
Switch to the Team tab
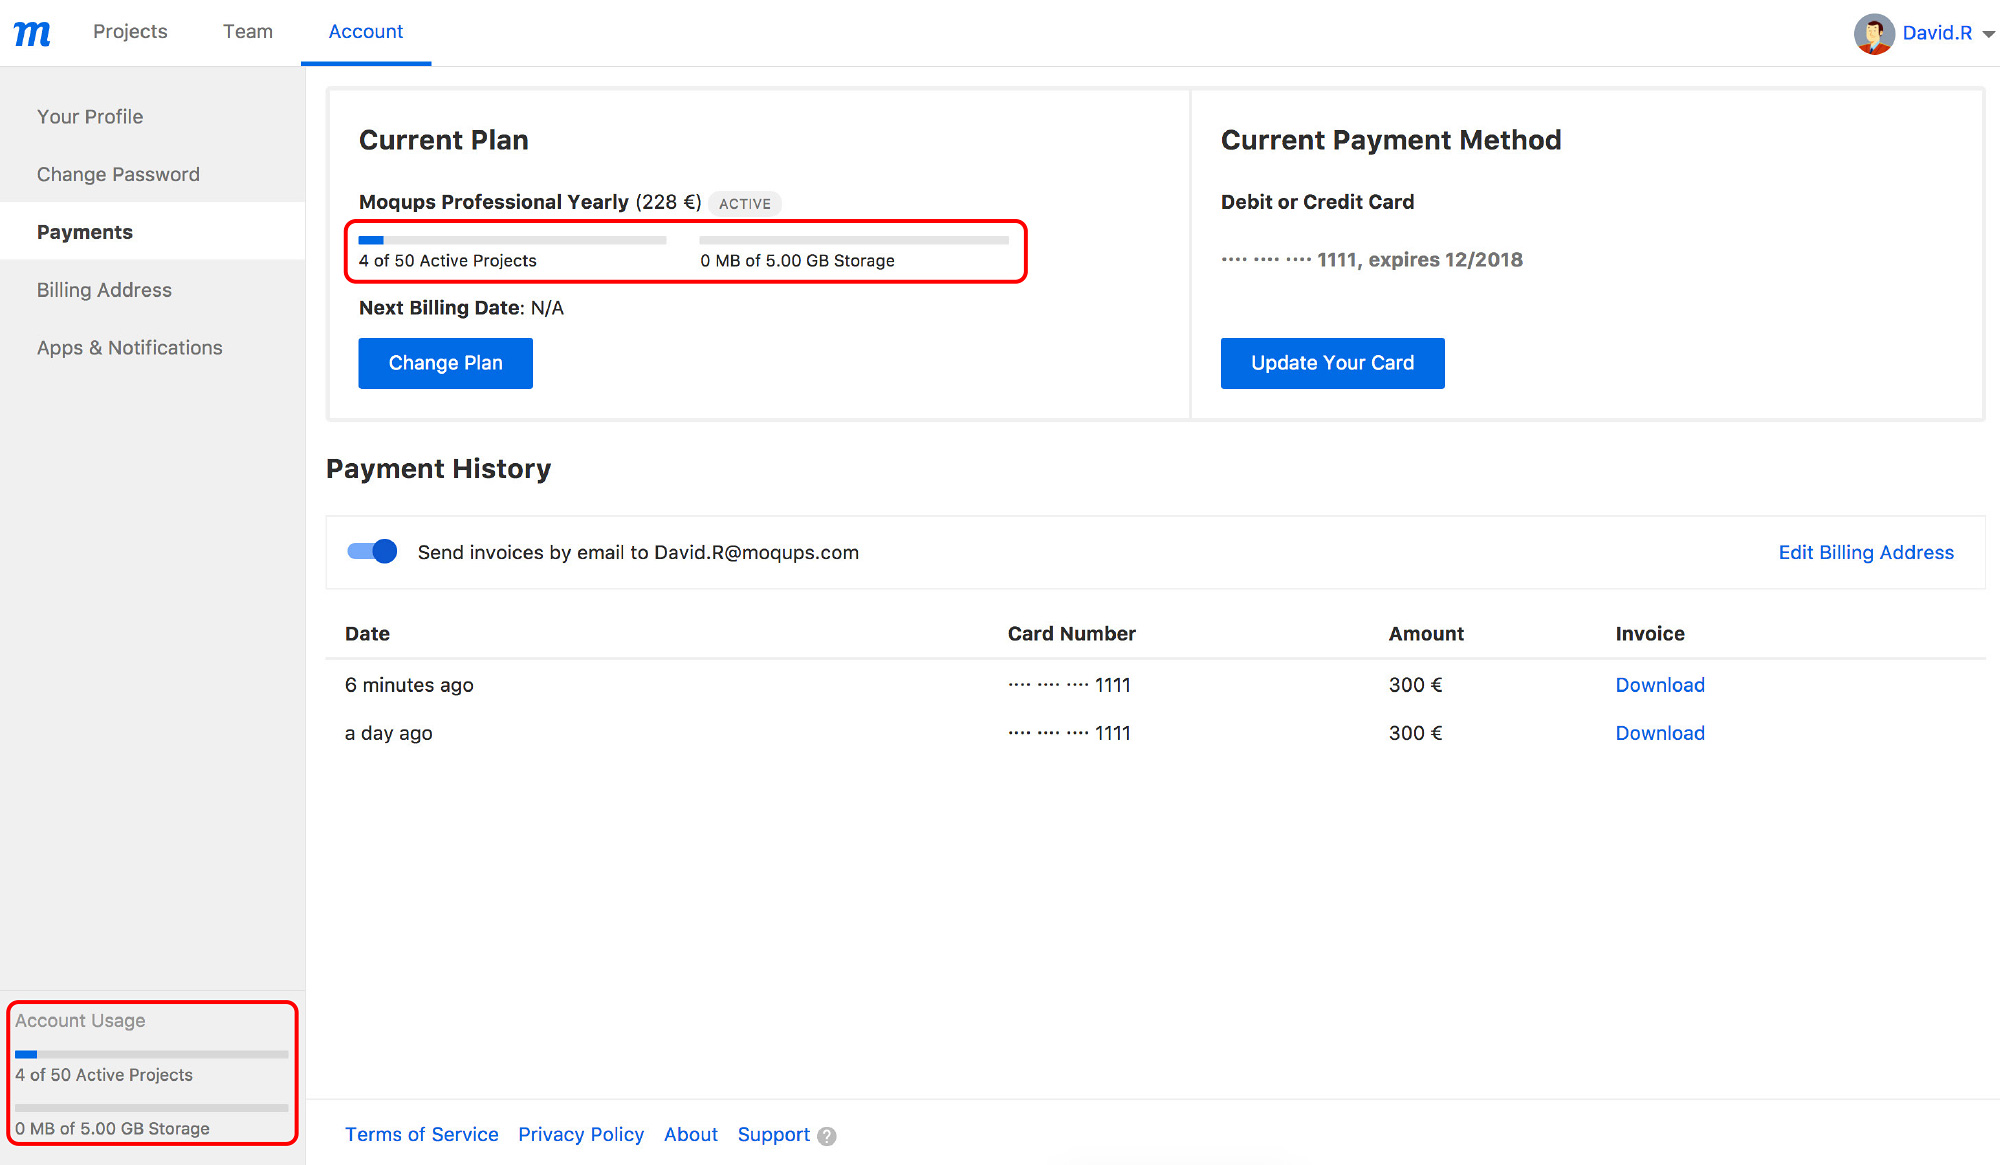tap(247, 32)
